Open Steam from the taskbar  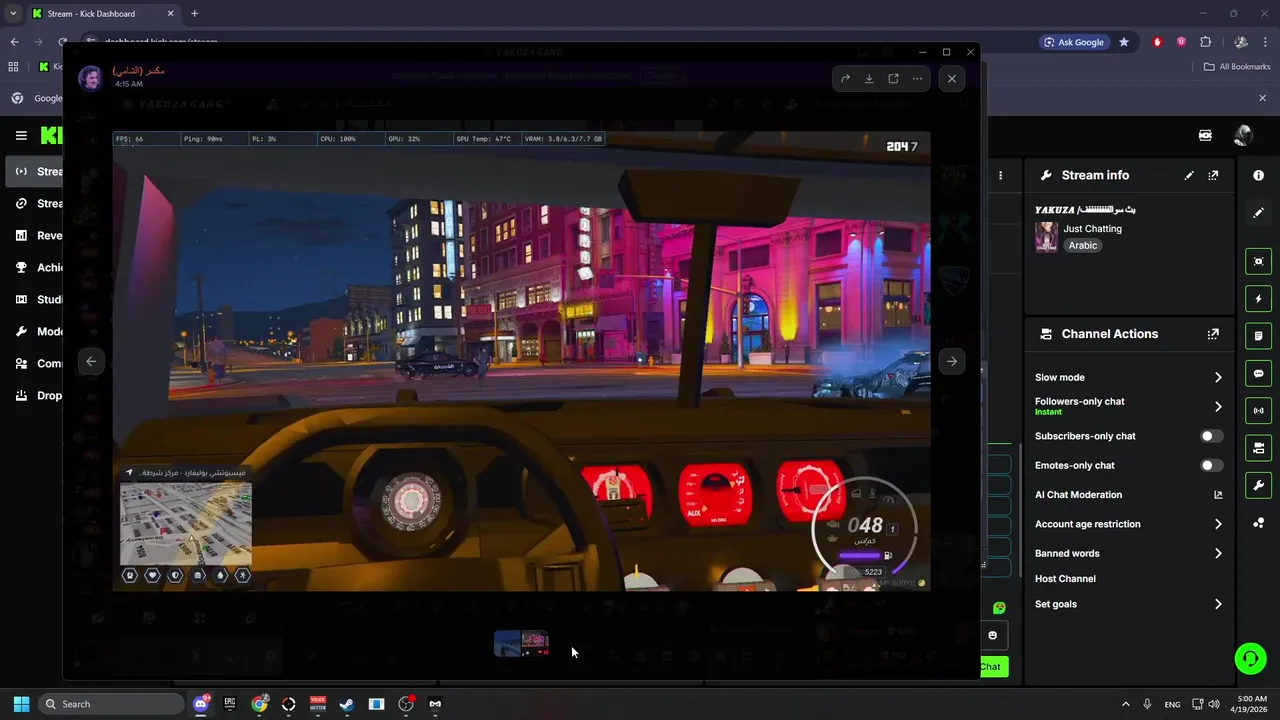tap(347, 704)
